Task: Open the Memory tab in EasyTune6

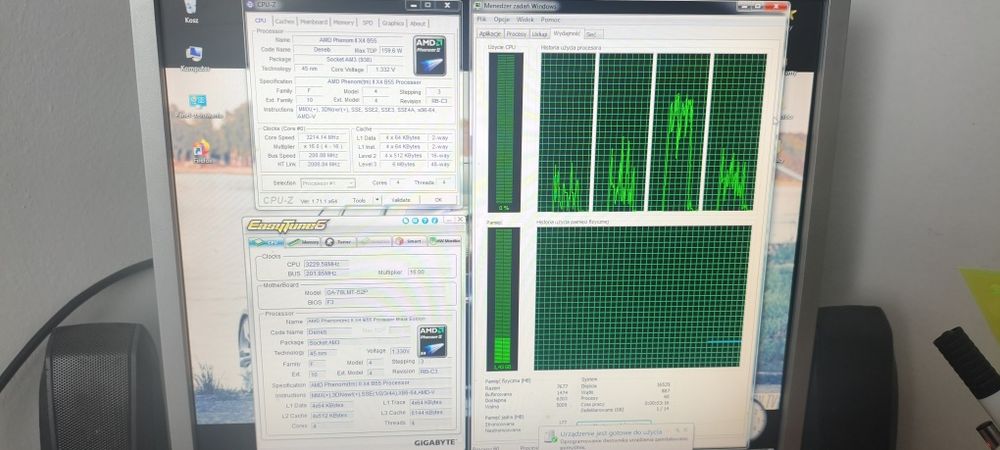Action: tap(303, 242)
